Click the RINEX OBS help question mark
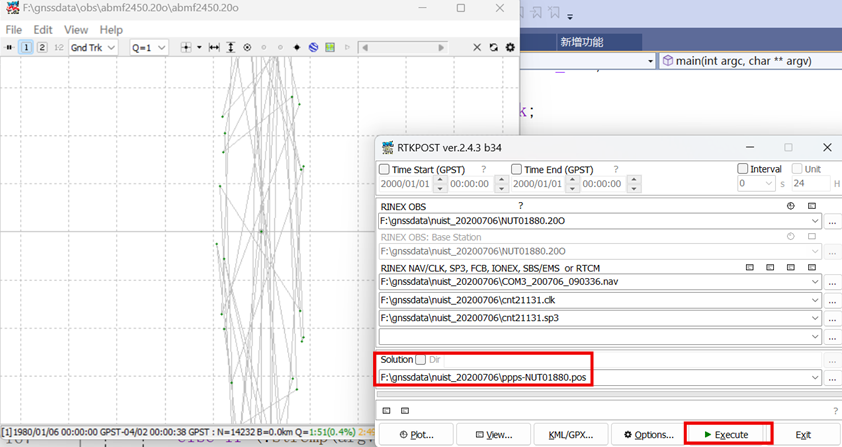The image size is (842, 447). coord(520,206)
